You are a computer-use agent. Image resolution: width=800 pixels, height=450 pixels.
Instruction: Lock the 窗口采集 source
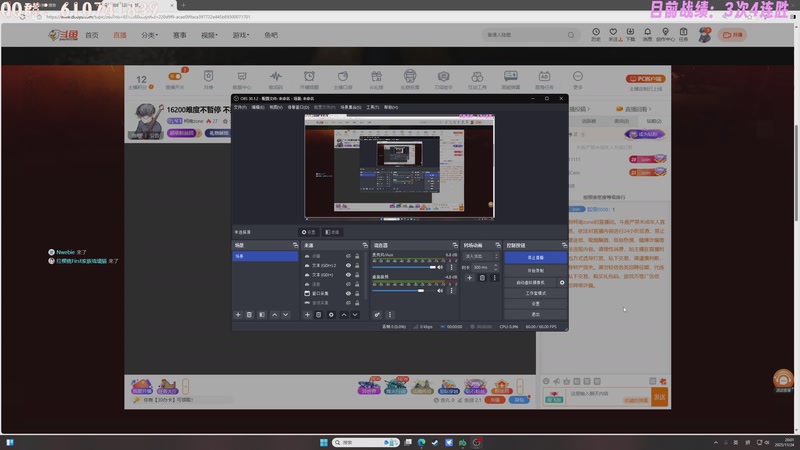[x=357, y=293]
